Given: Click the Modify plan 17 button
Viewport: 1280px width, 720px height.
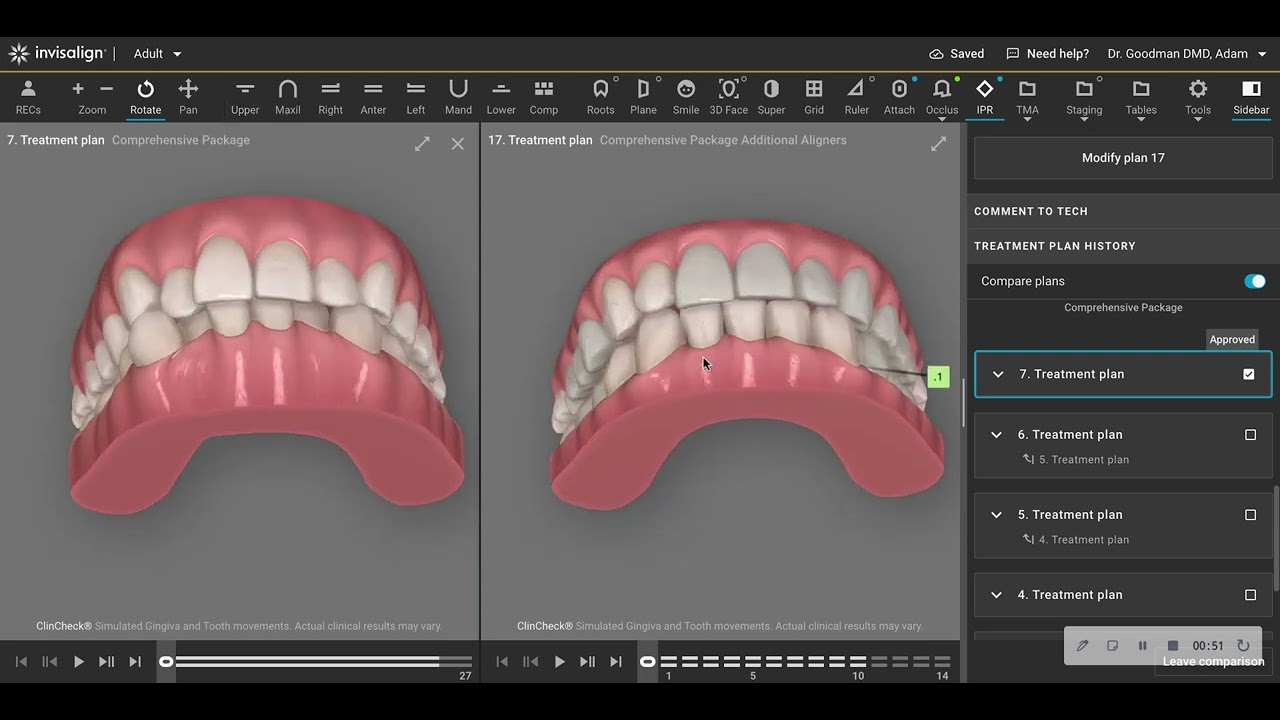Looking at the screenshot, I should tap(1123, 158).
